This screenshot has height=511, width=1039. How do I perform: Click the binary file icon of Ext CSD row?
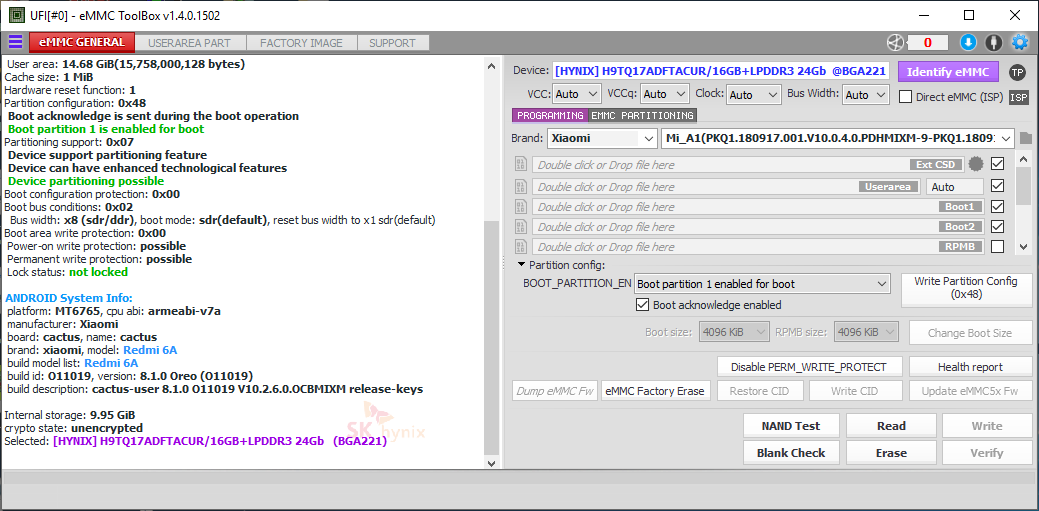pos(521,164)
